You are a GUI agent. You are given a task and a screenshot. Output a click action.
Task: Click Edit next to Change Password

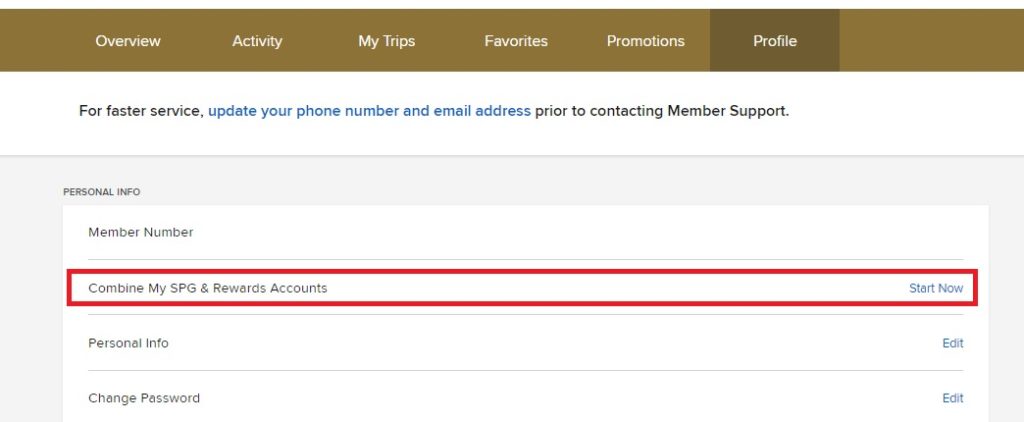952,398
